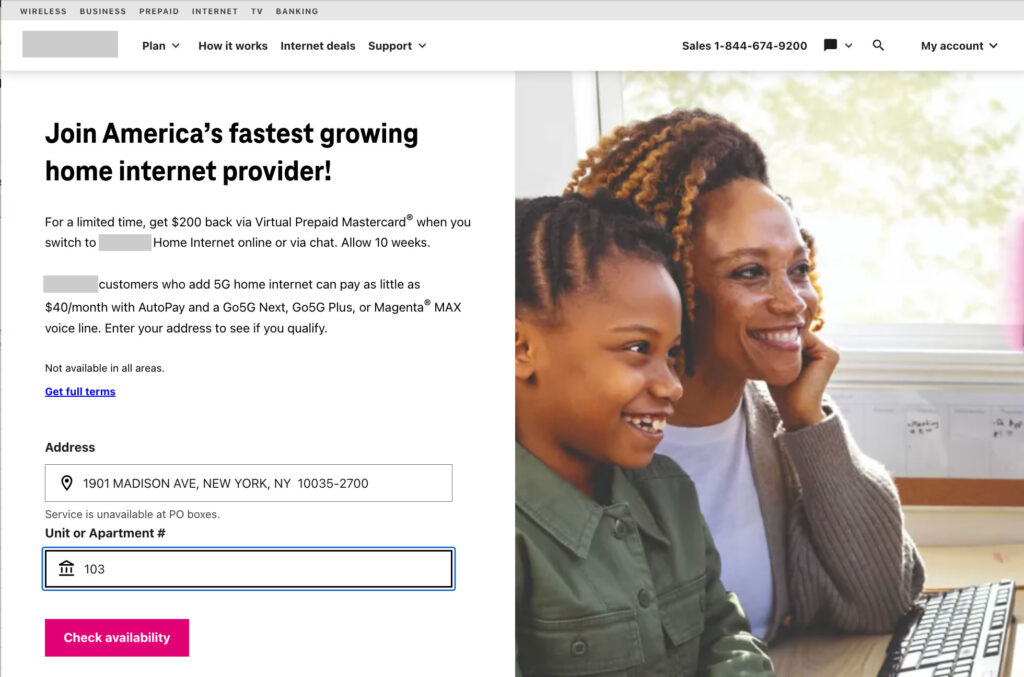Expand the Plan dropdown menu
The width and height of the screenshot is (1024, 677).
point(161,46)
